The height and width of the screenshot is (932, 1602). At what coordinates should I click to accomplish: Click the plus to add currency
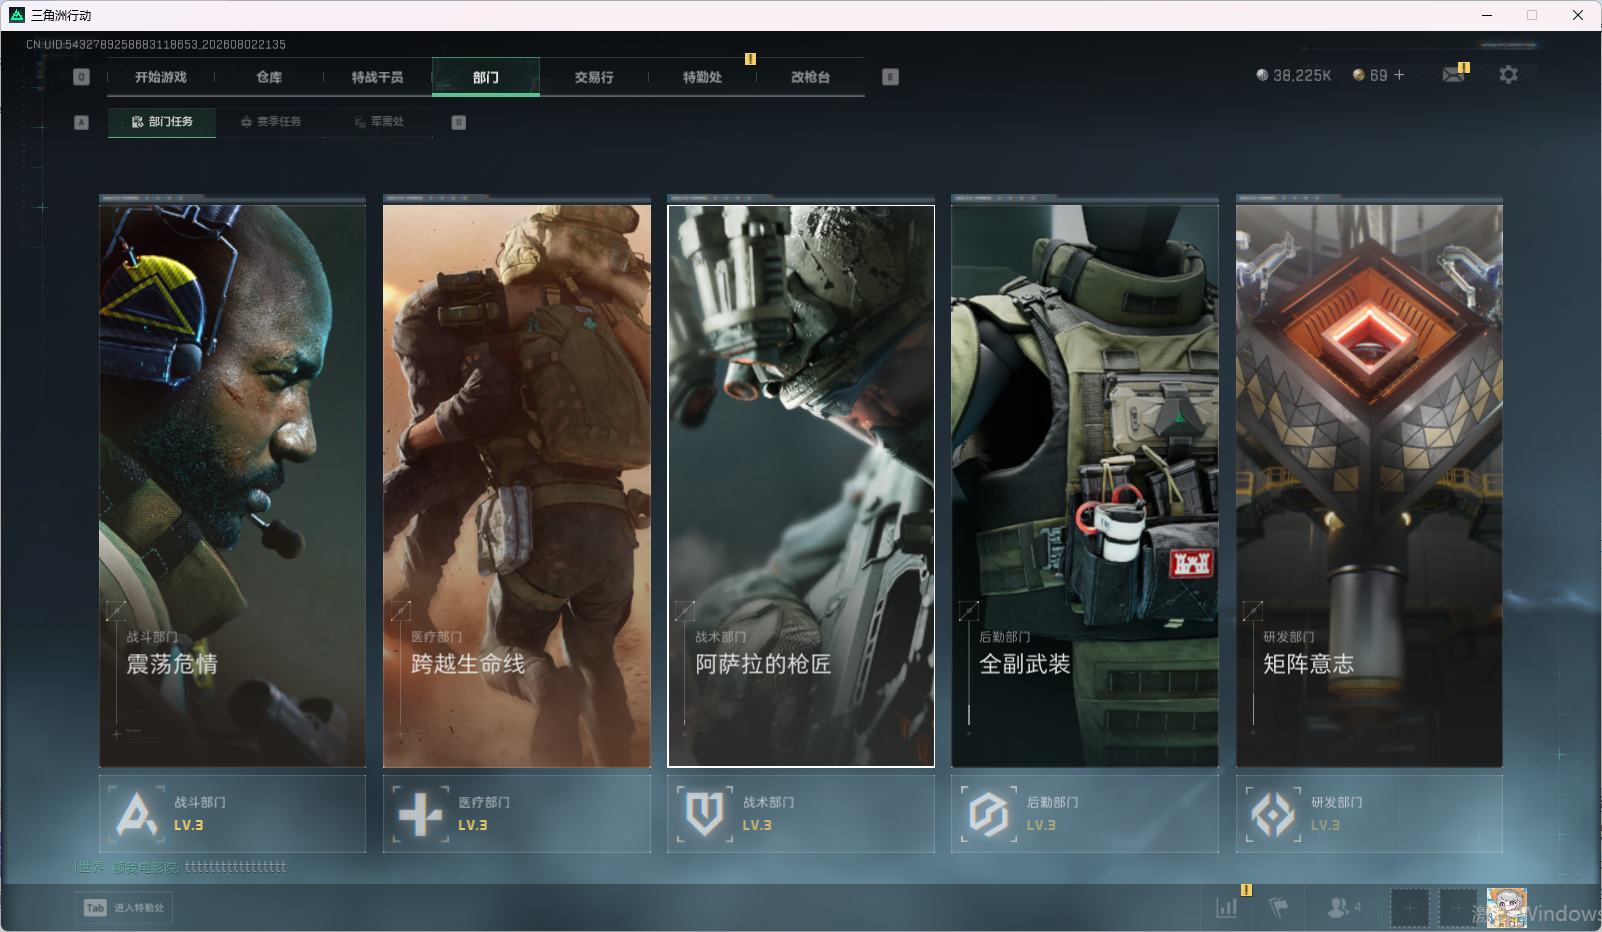[1399, 75]
